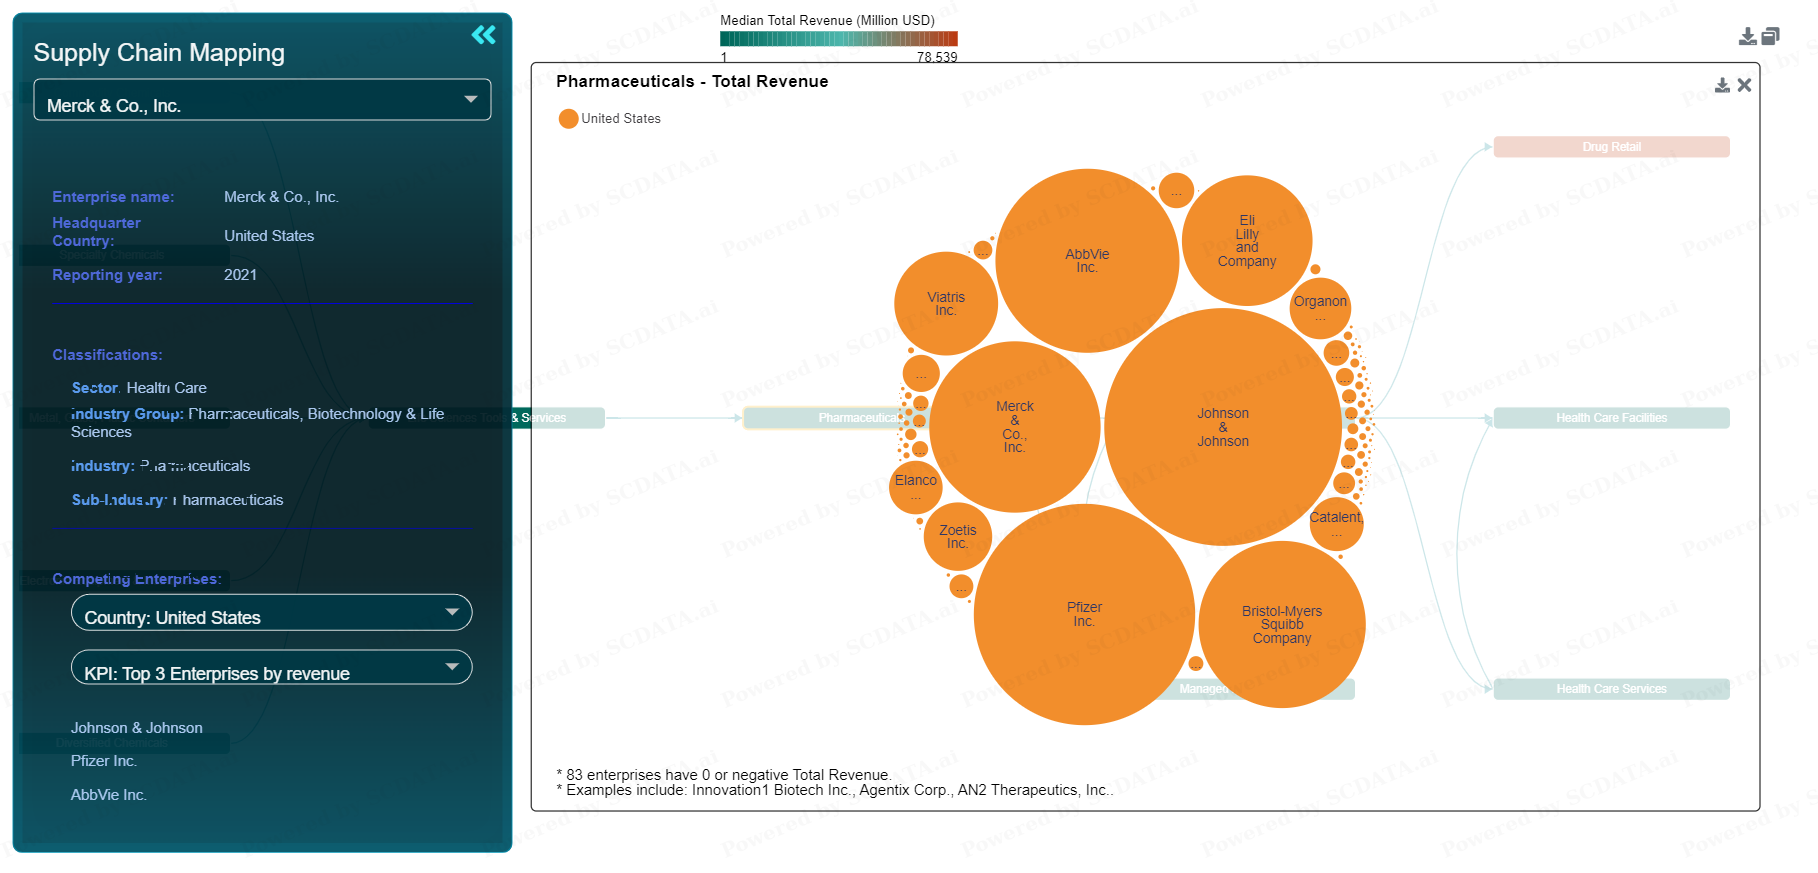Select Johnson & Johnson in competing enterprises
Image resolution: width=1818 pixels, height=873 pixels.
point(137,728)
